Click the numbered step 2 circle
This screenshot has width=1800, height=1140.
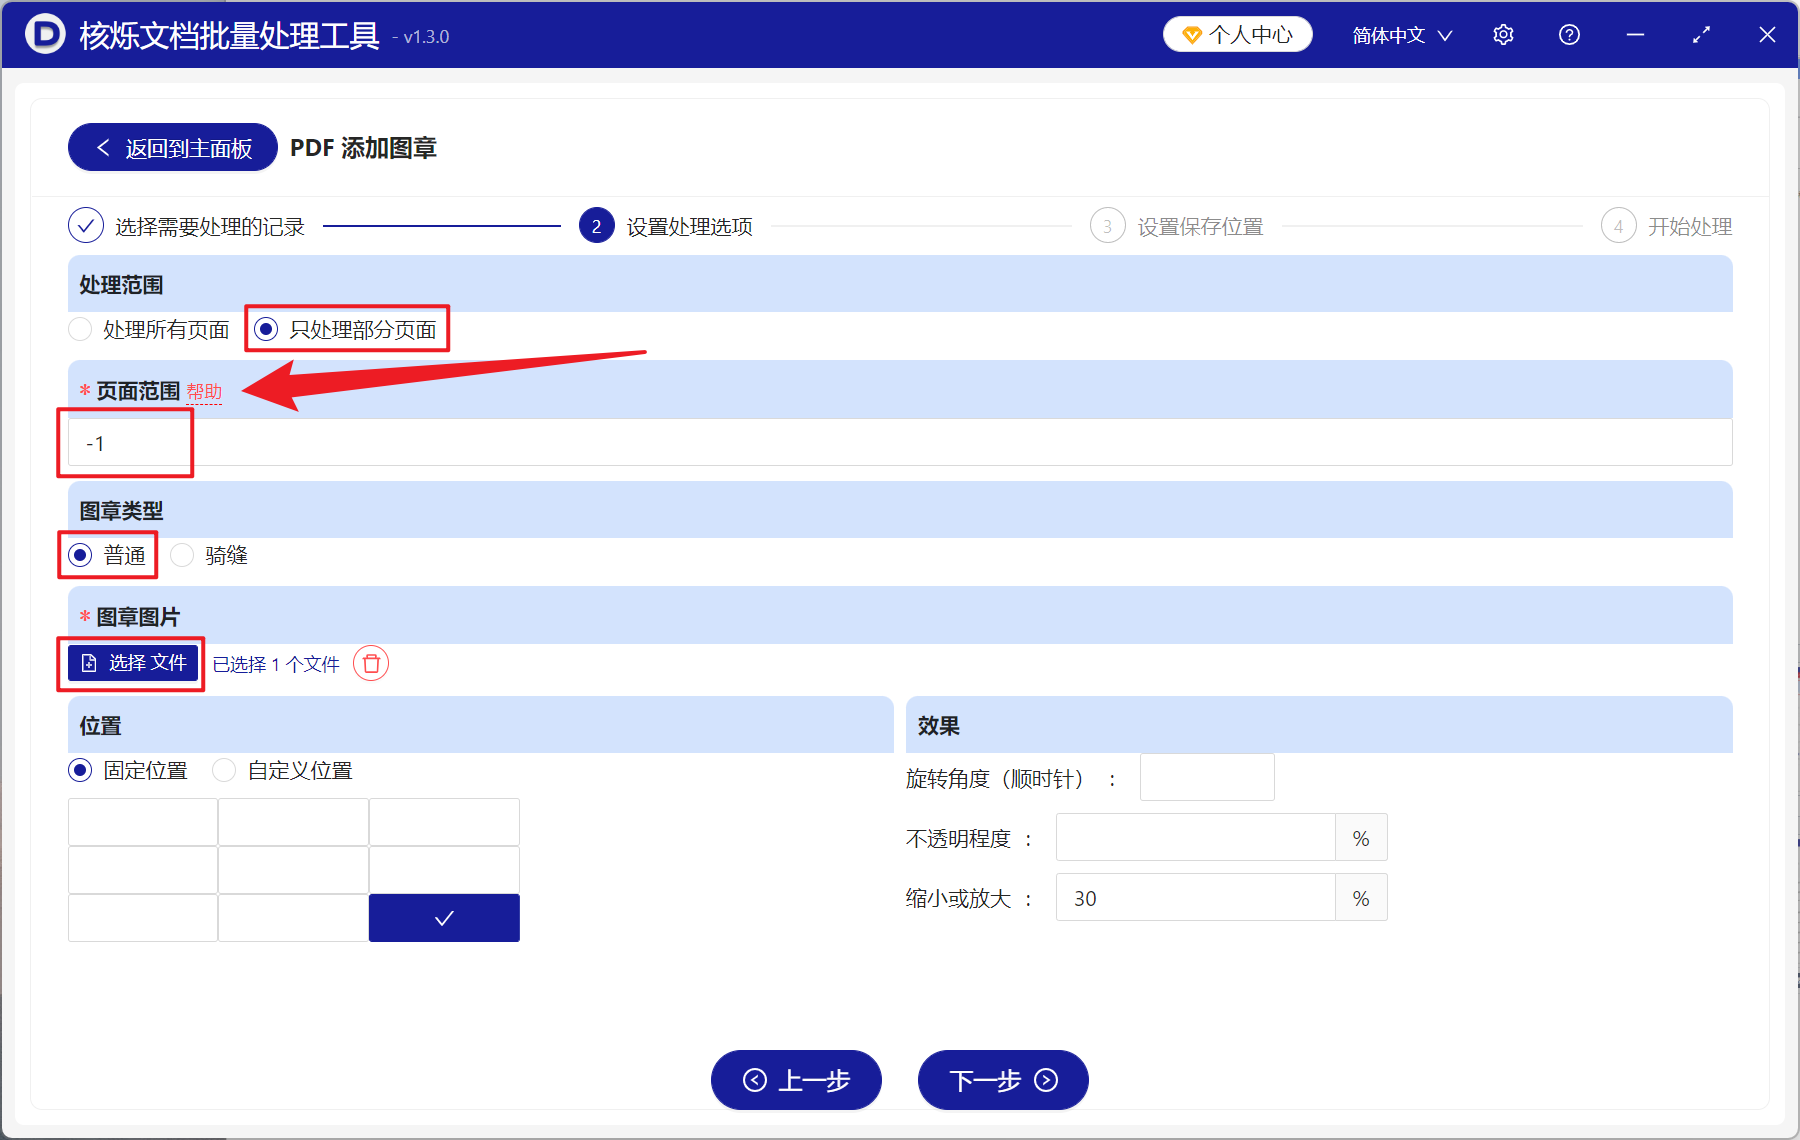596,225
